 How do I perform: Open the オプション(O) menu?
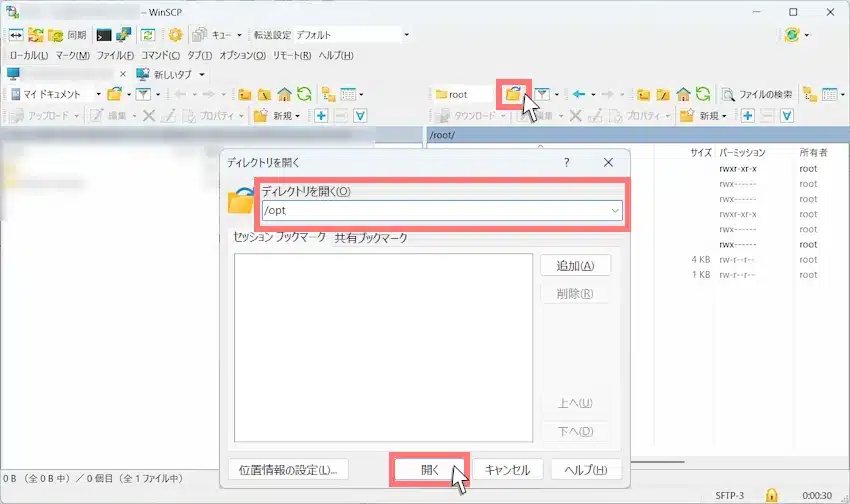(x=242, y=55)
